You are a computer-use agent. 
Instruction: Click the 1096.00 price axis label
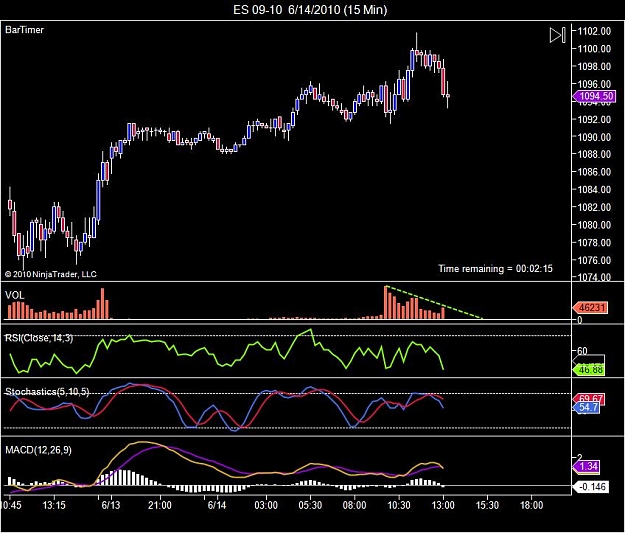pos(594,84)
